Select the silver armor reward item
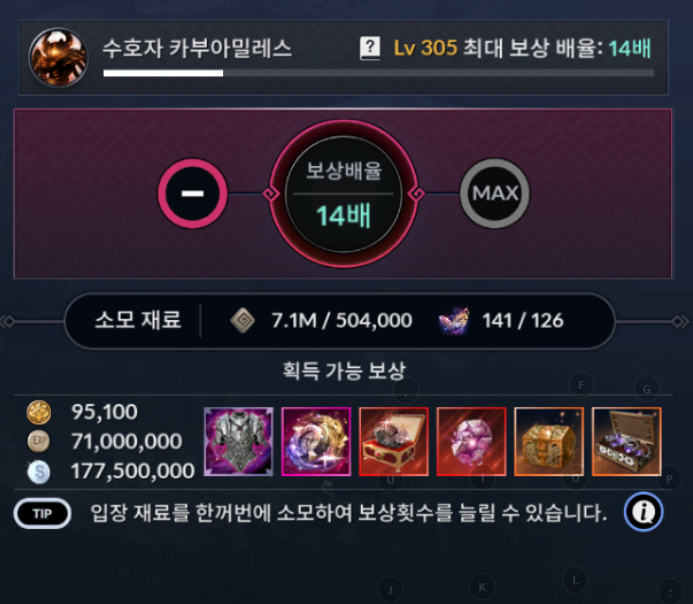 pos(239,441)
